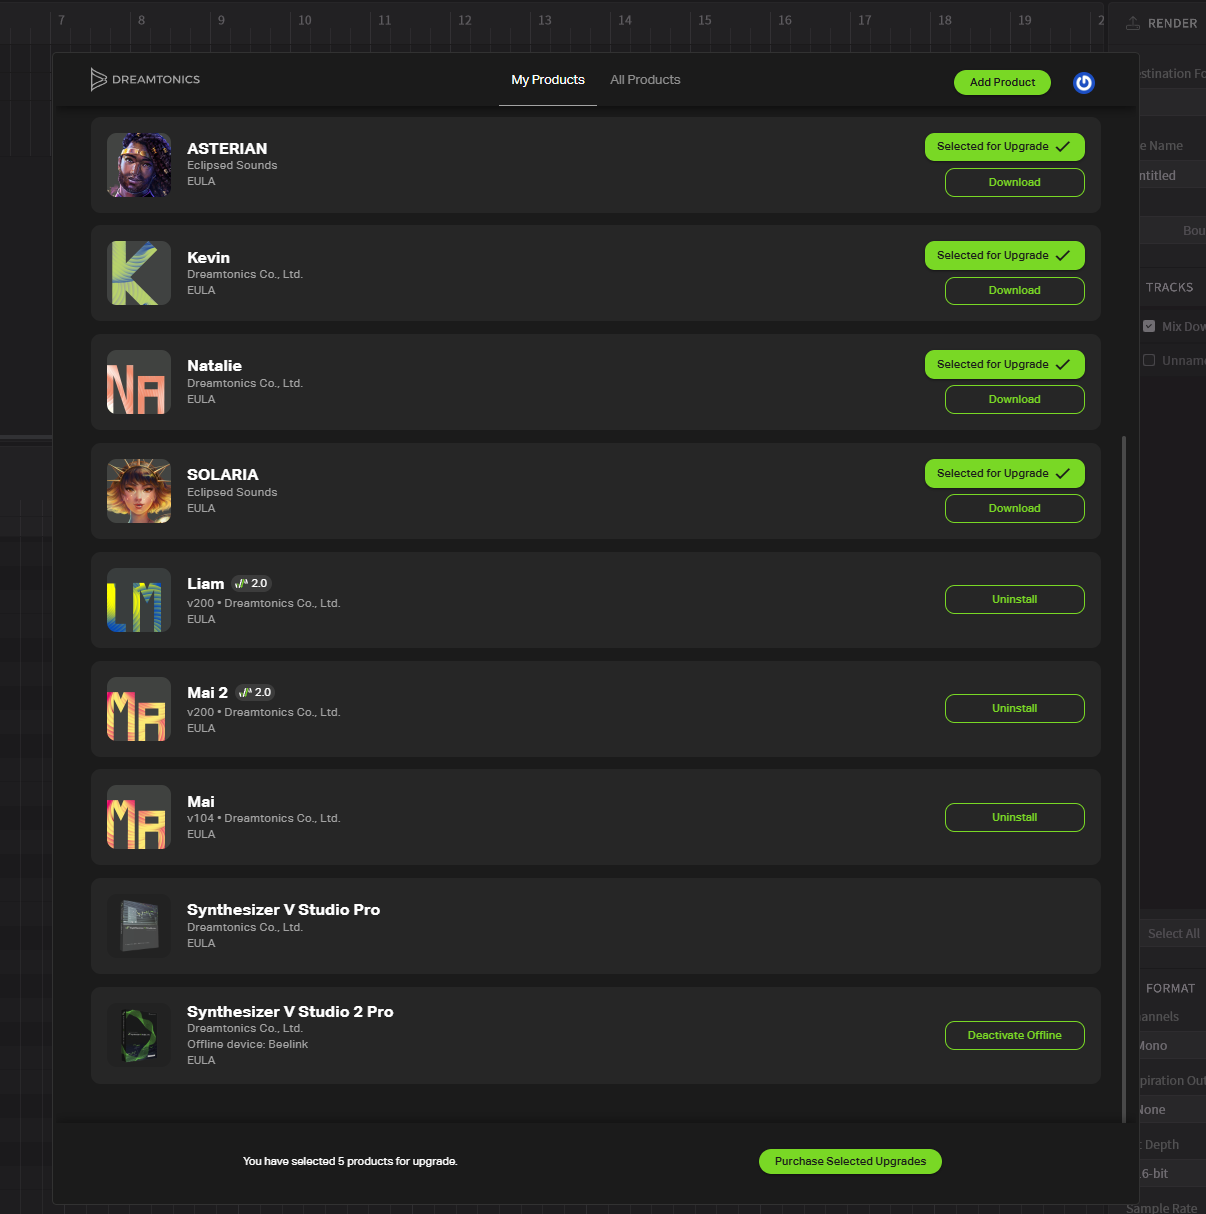Click the Synthesizer V Studio 2 Pro title
The image size is (1206, 1214).
click(x=290, y=1012)
